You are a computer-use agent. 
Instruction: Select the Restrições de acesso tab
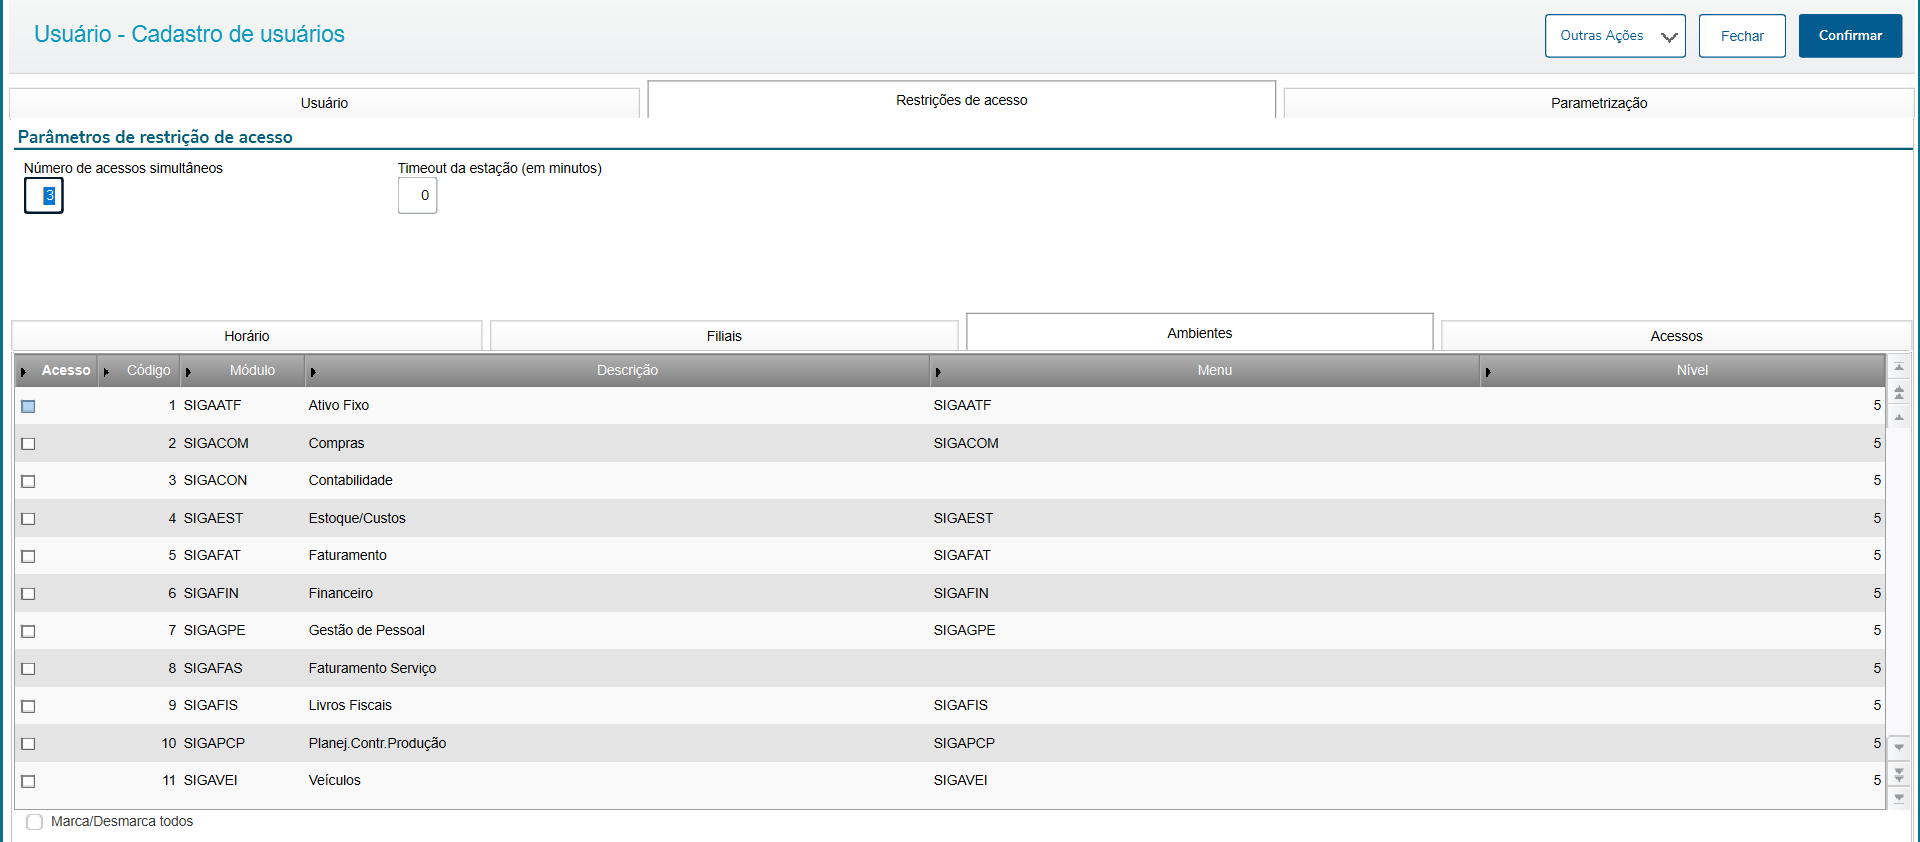coord(962,100)
